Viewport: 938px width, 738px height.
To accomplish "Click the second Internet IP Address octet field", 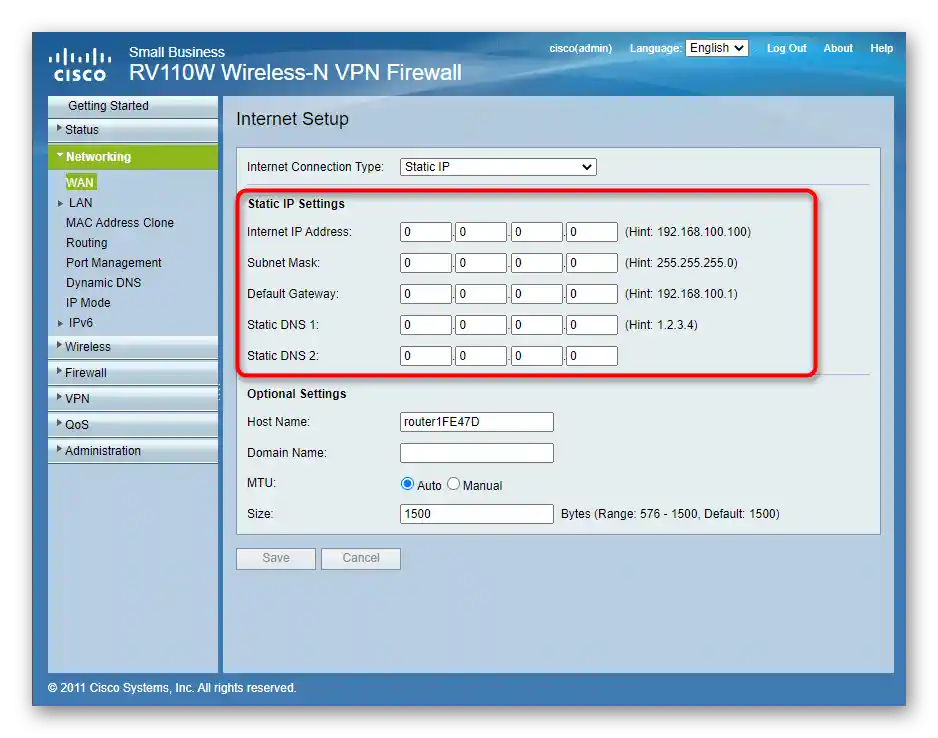I will coord(481,232).
